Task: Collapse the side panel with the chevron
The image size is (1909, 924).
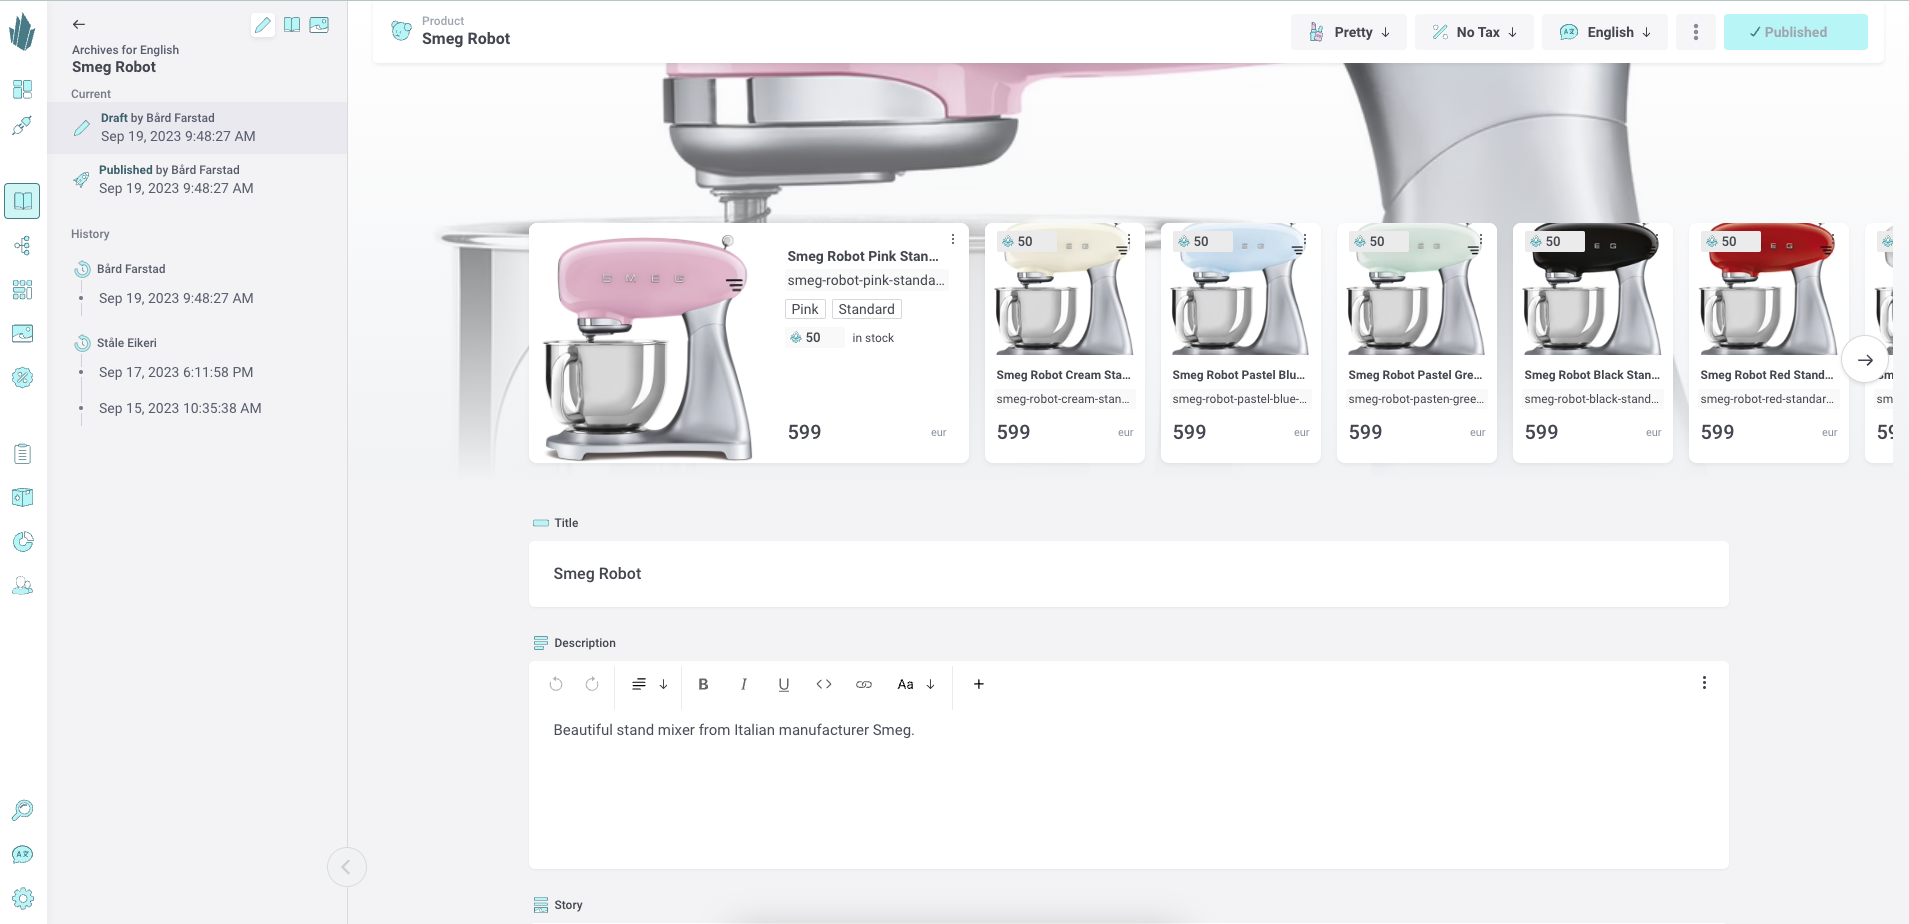Action: (346, 867)
